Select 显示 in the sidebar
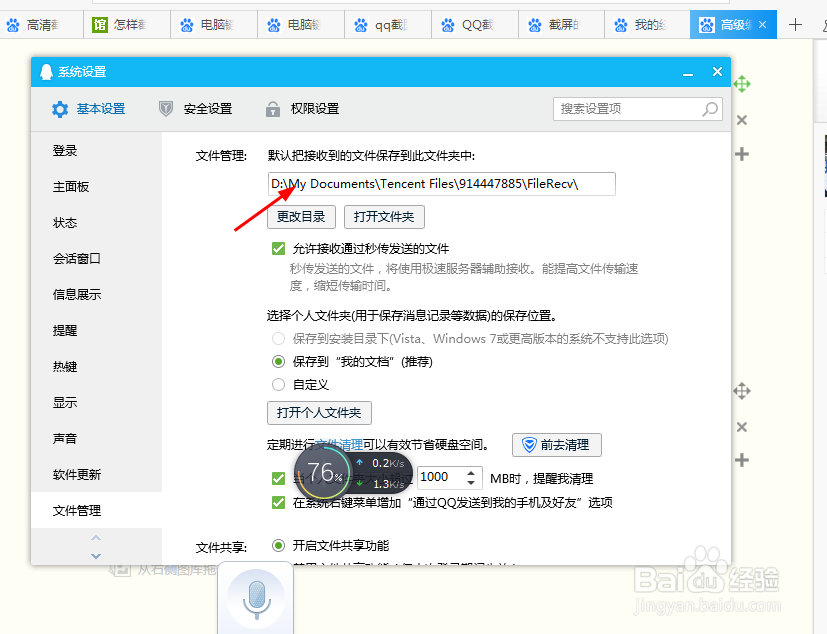The width and height of the screenshot is (827, 634). [x=97, y=402]
